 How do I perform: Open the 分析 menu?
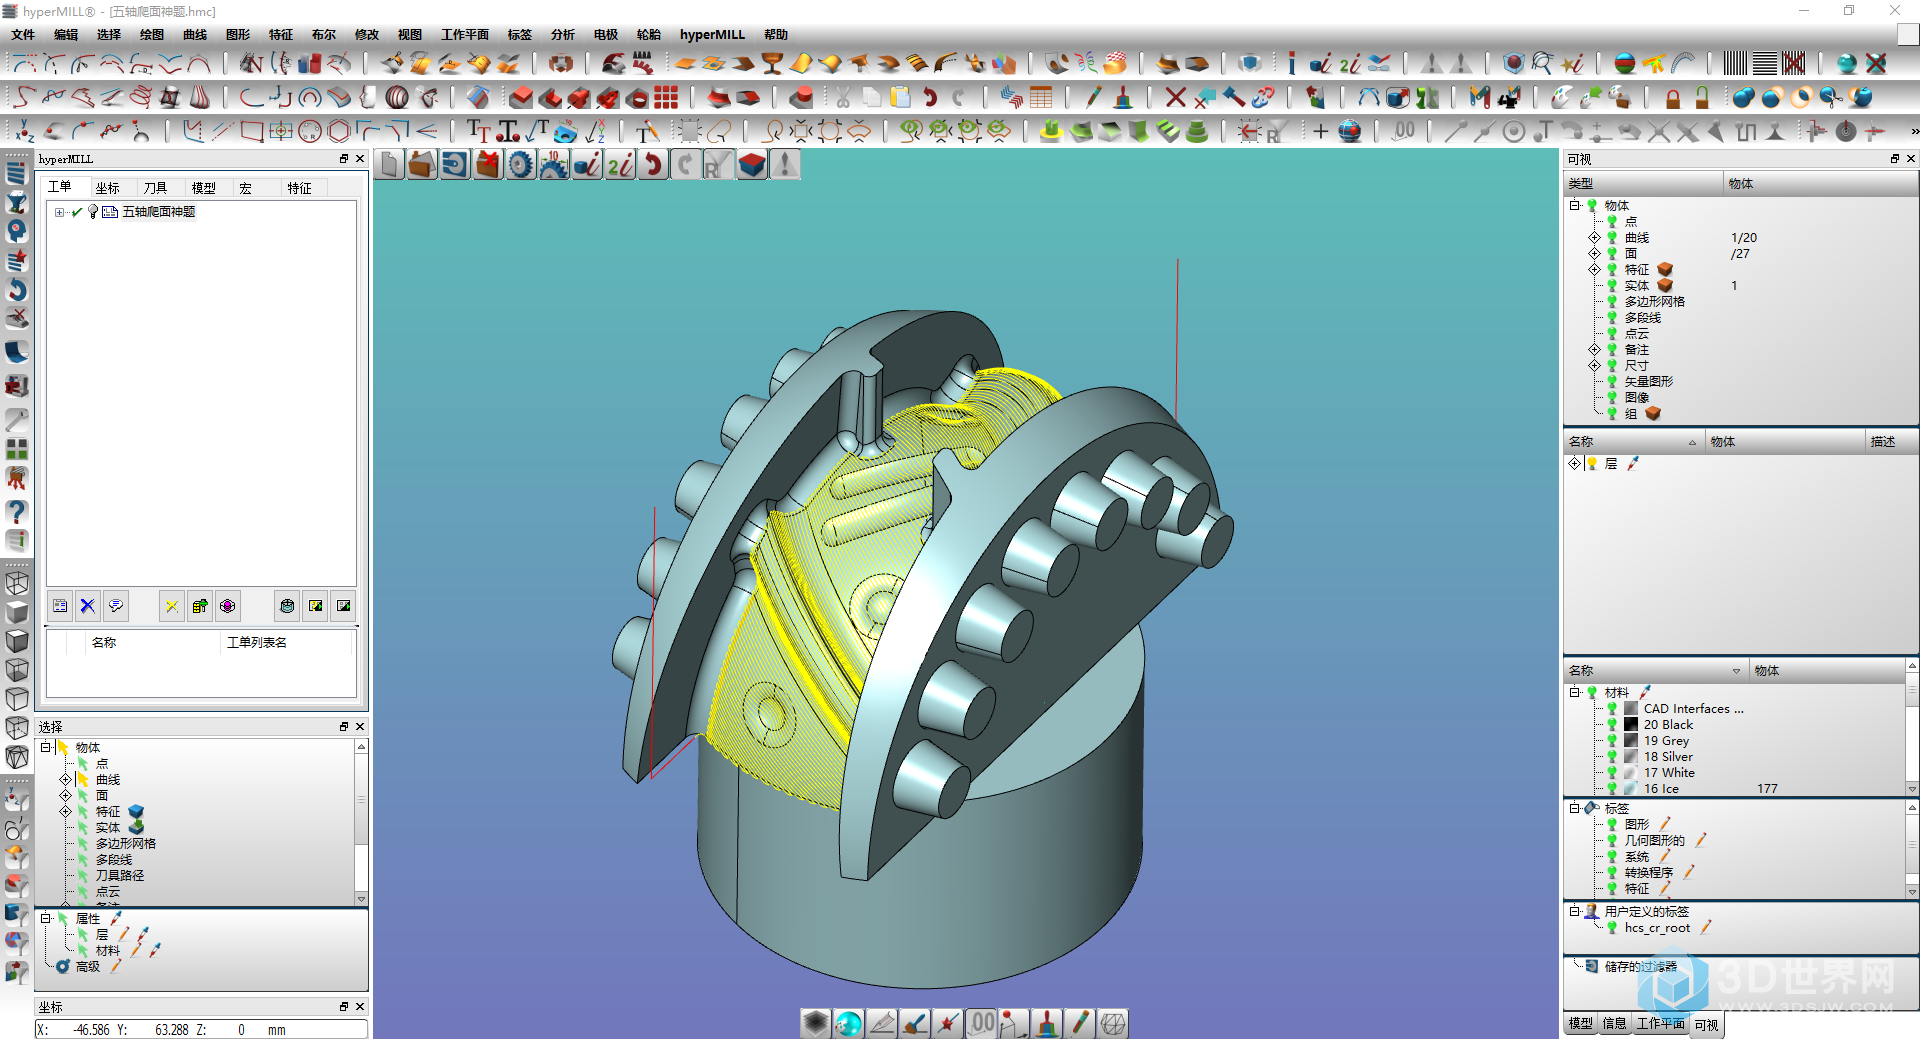(563, 34)
